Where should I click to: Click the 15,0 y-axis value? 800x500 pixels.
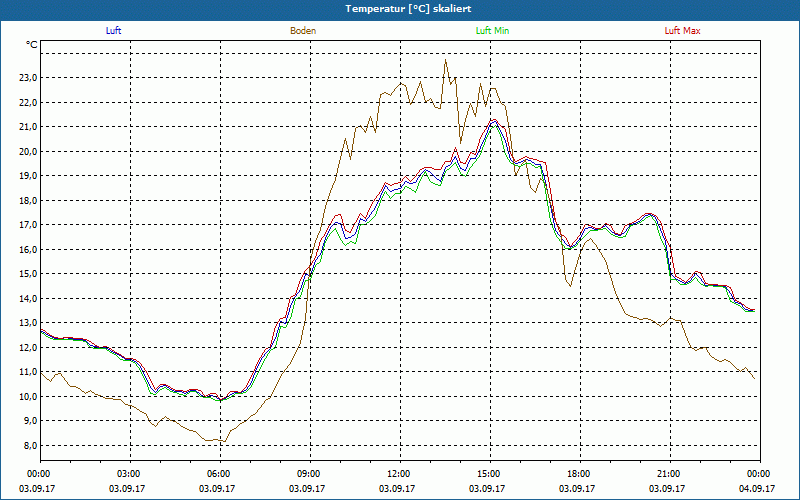pos(29,274)
